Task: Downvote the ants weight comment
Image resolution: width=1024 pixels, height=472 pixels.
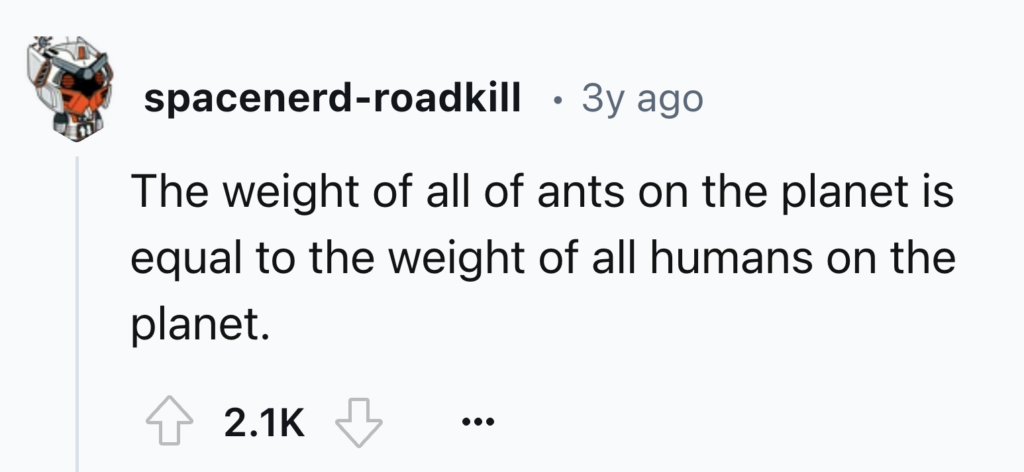Action: click(356, 423)
